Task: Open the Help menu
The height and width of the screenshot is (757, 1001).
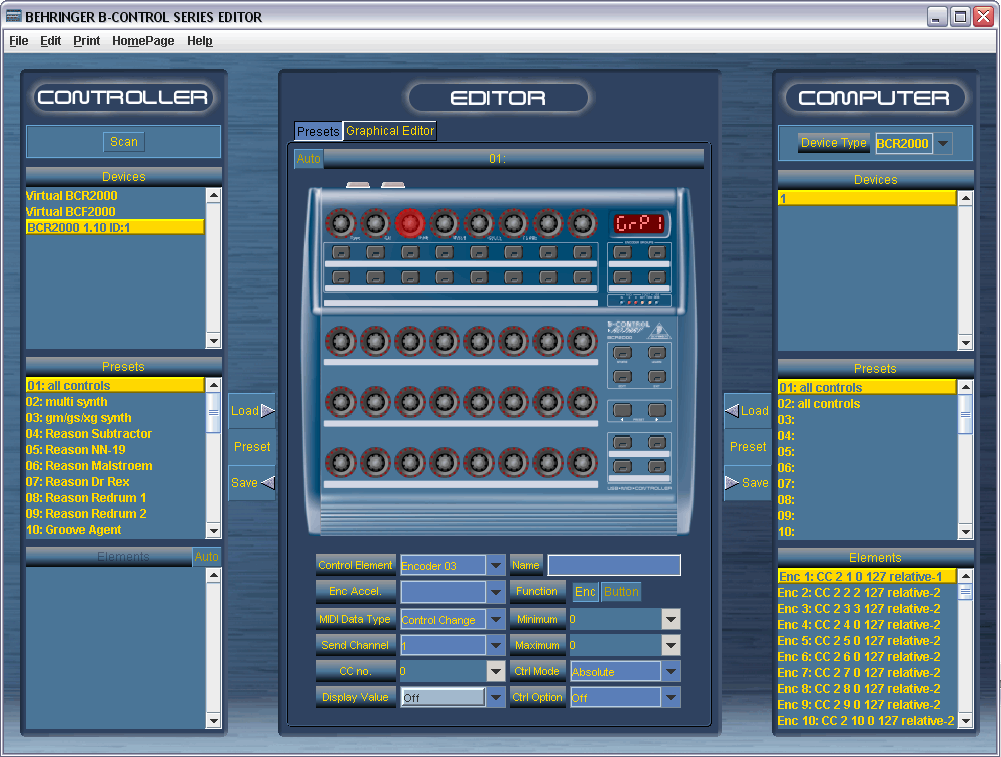Action: coord(199,41)
